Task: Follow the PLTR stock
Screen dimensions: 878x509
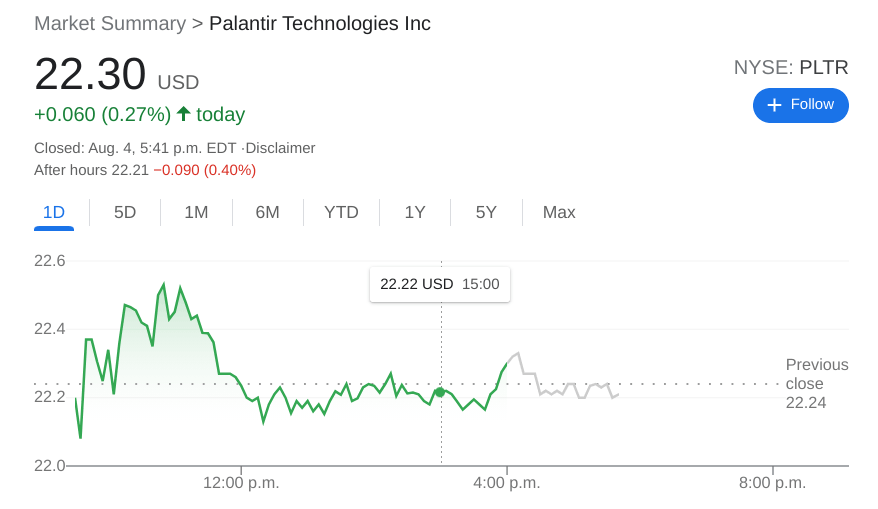Action: (800, 105)
